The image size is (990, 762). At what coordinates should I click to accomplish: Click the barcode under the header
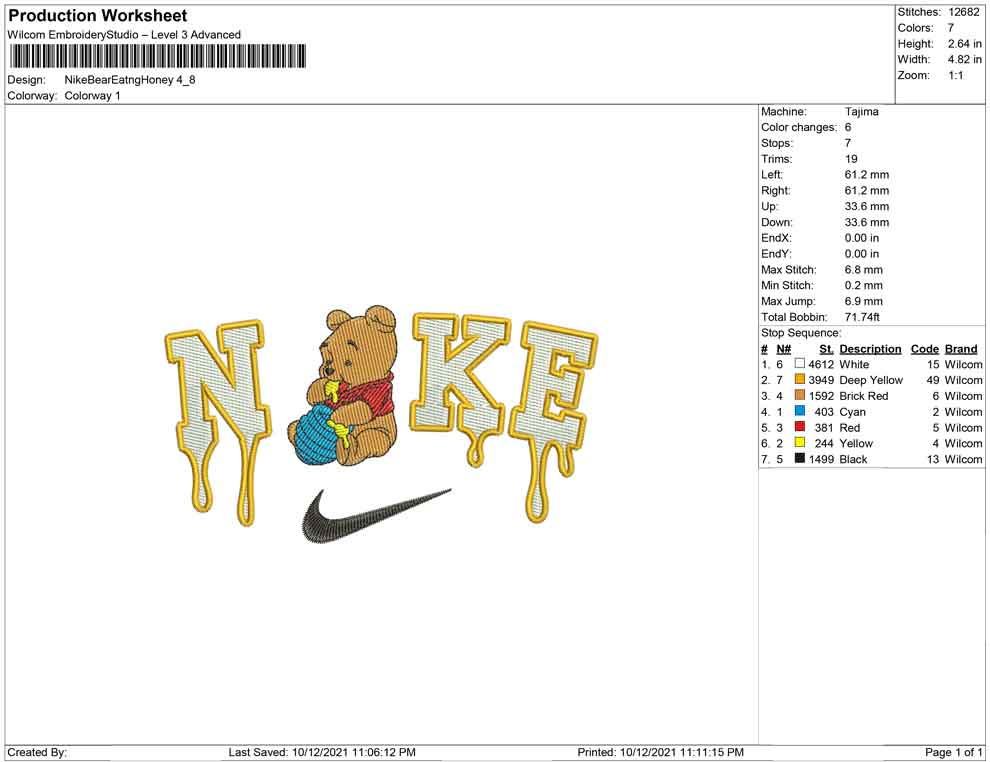[157, 56]
